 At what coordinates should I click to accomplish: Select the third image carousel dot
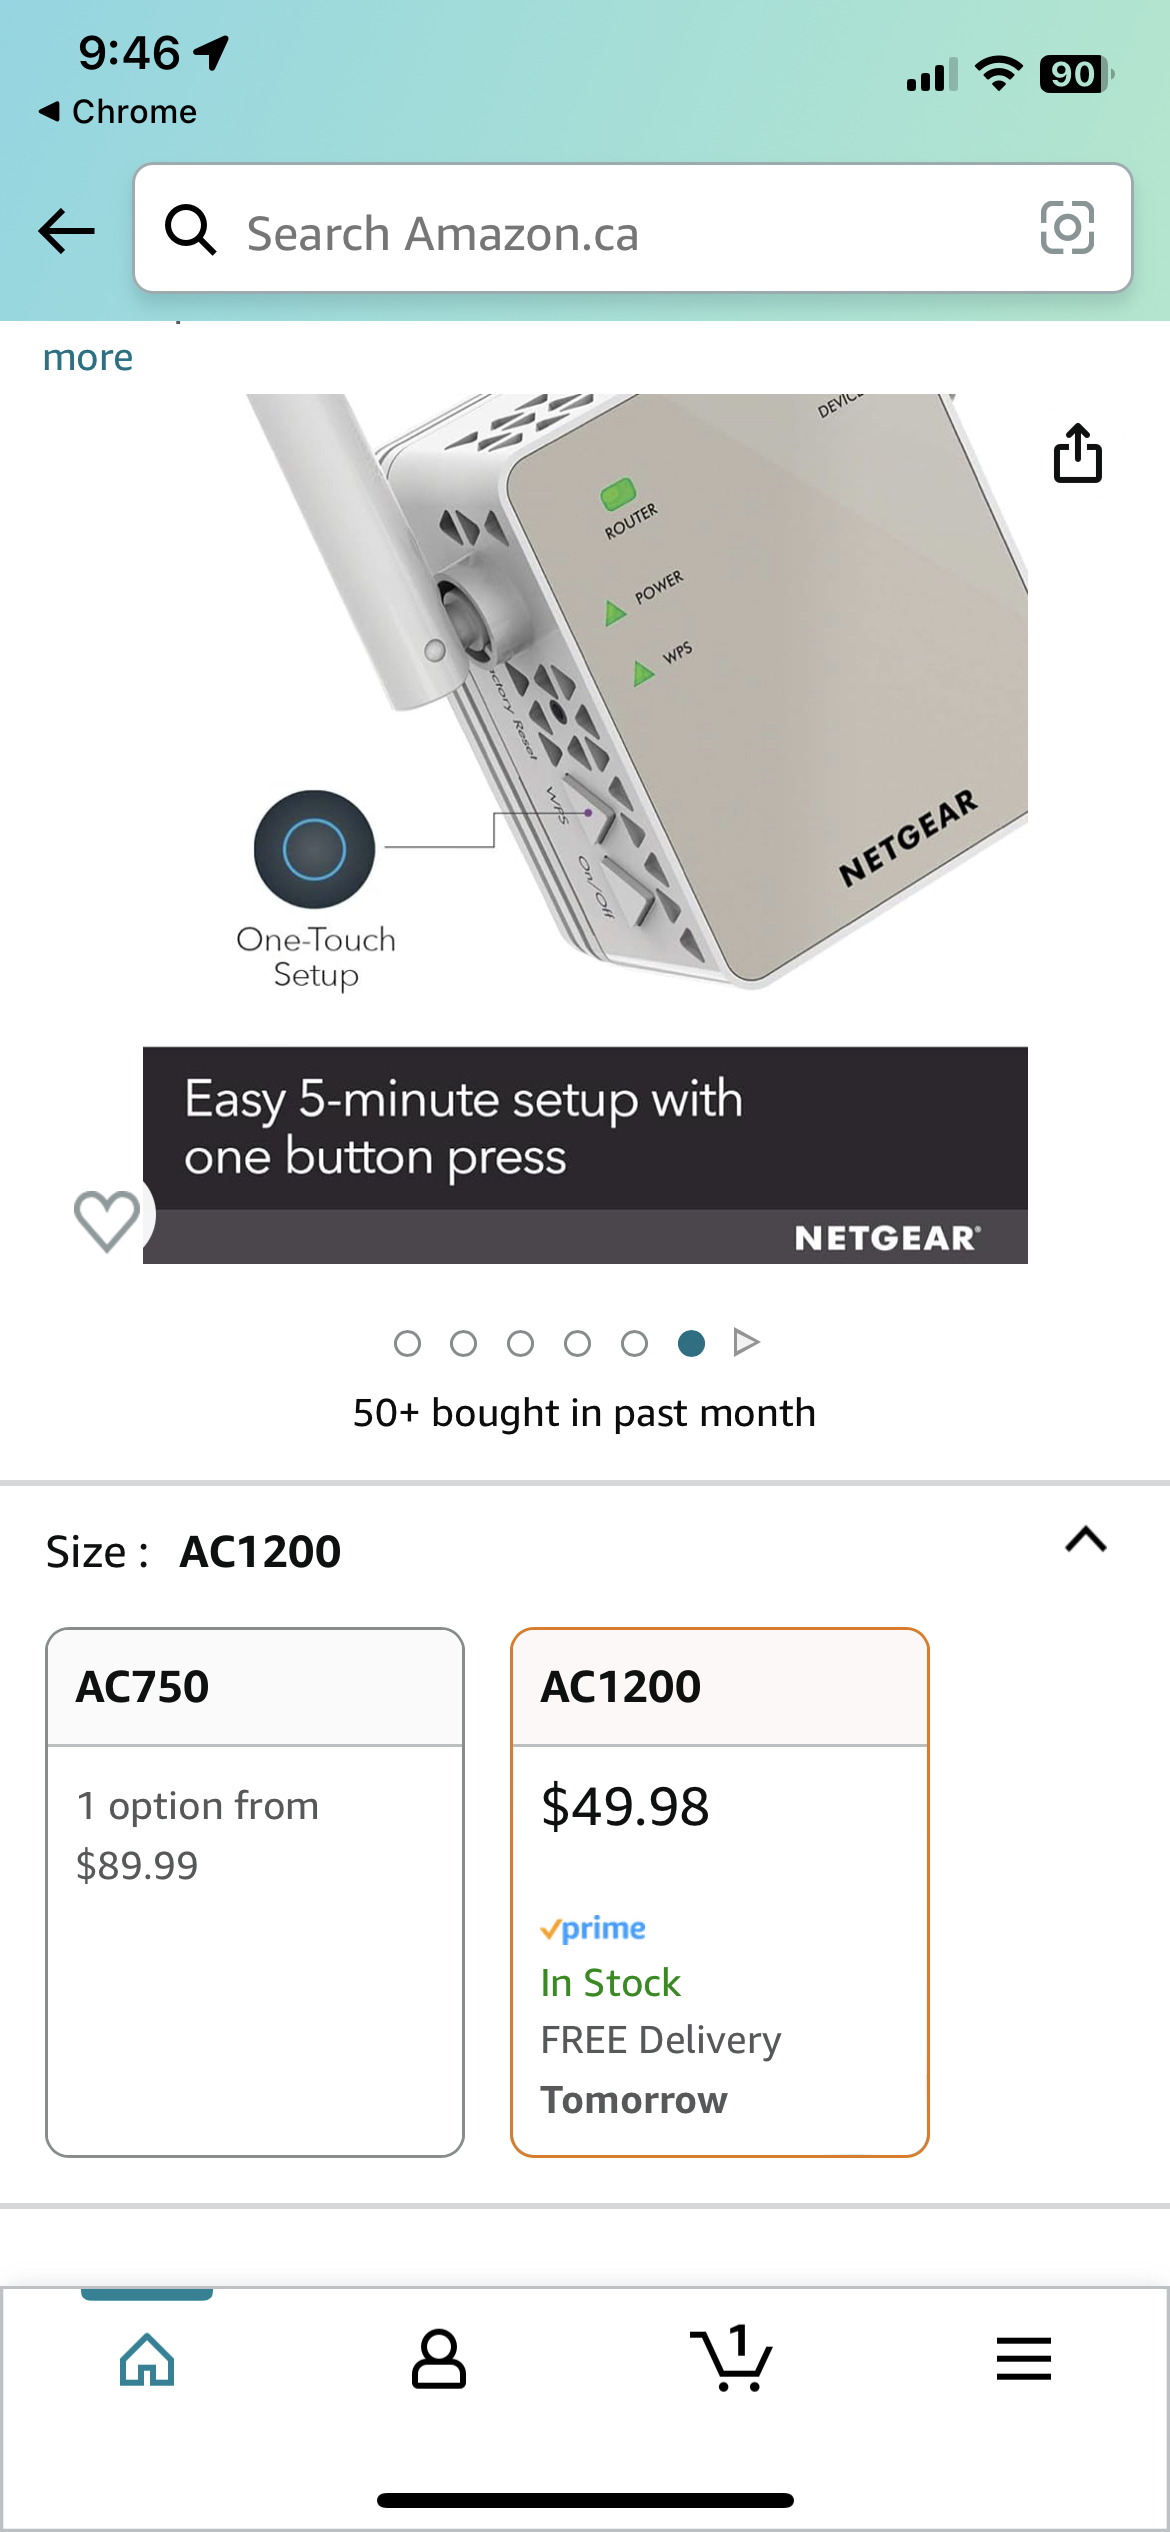click(x=520, y=1343)
